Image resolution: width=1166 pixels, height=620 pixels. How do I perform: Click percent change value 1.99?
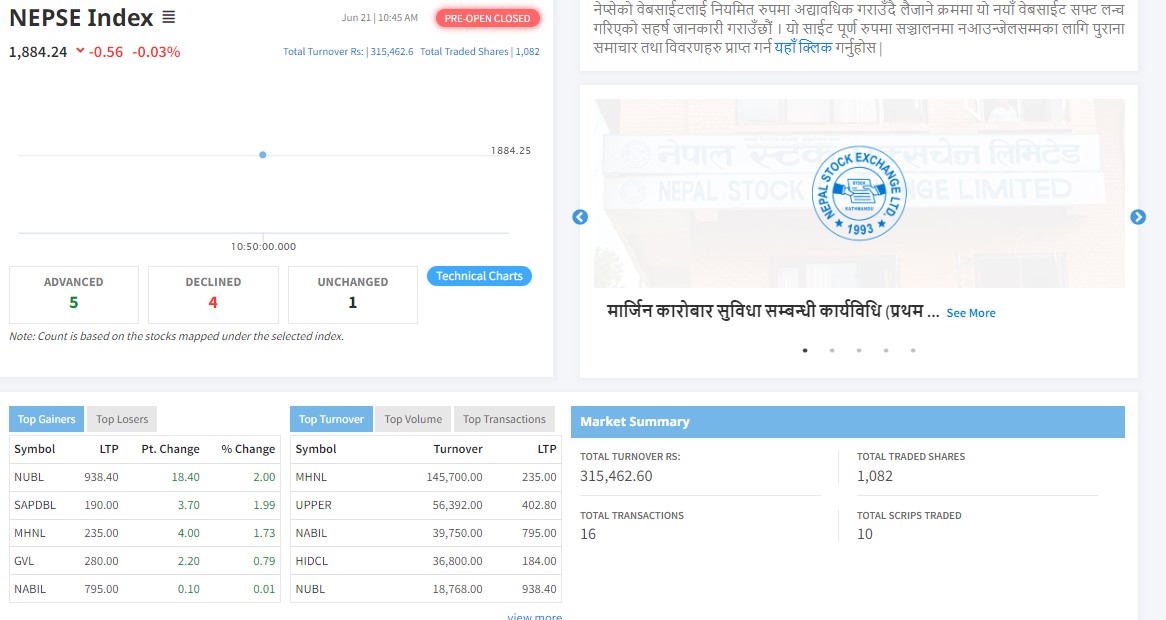click(x=264, y=505)
